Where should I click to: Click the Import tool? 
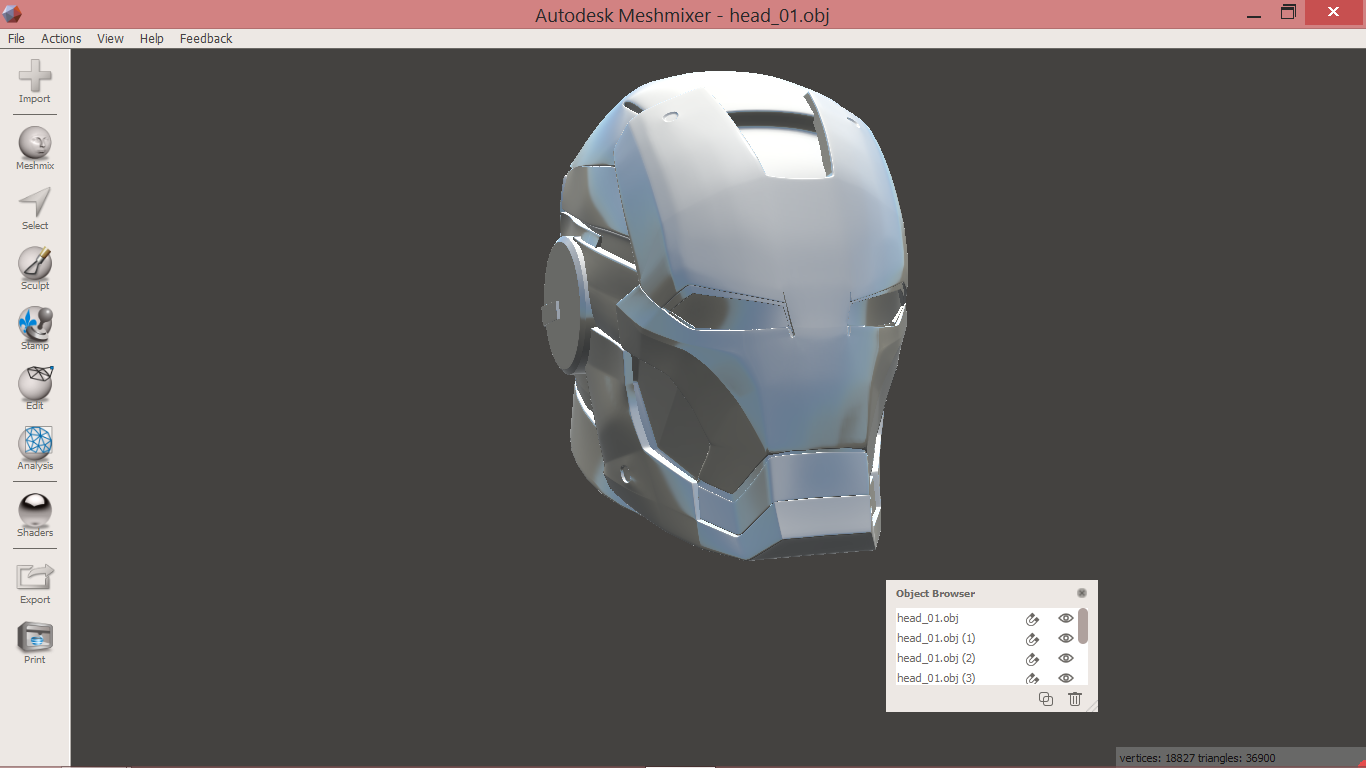(x=35, y=81)
